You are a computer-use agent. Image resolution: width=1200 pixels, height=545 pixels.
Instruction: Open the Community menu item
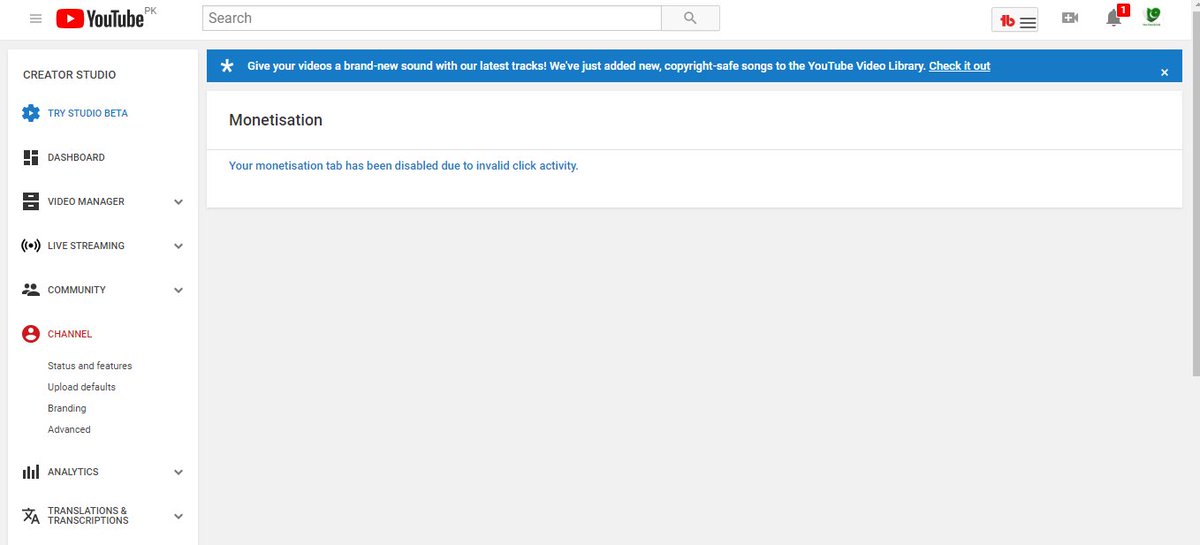coord(77,289)
